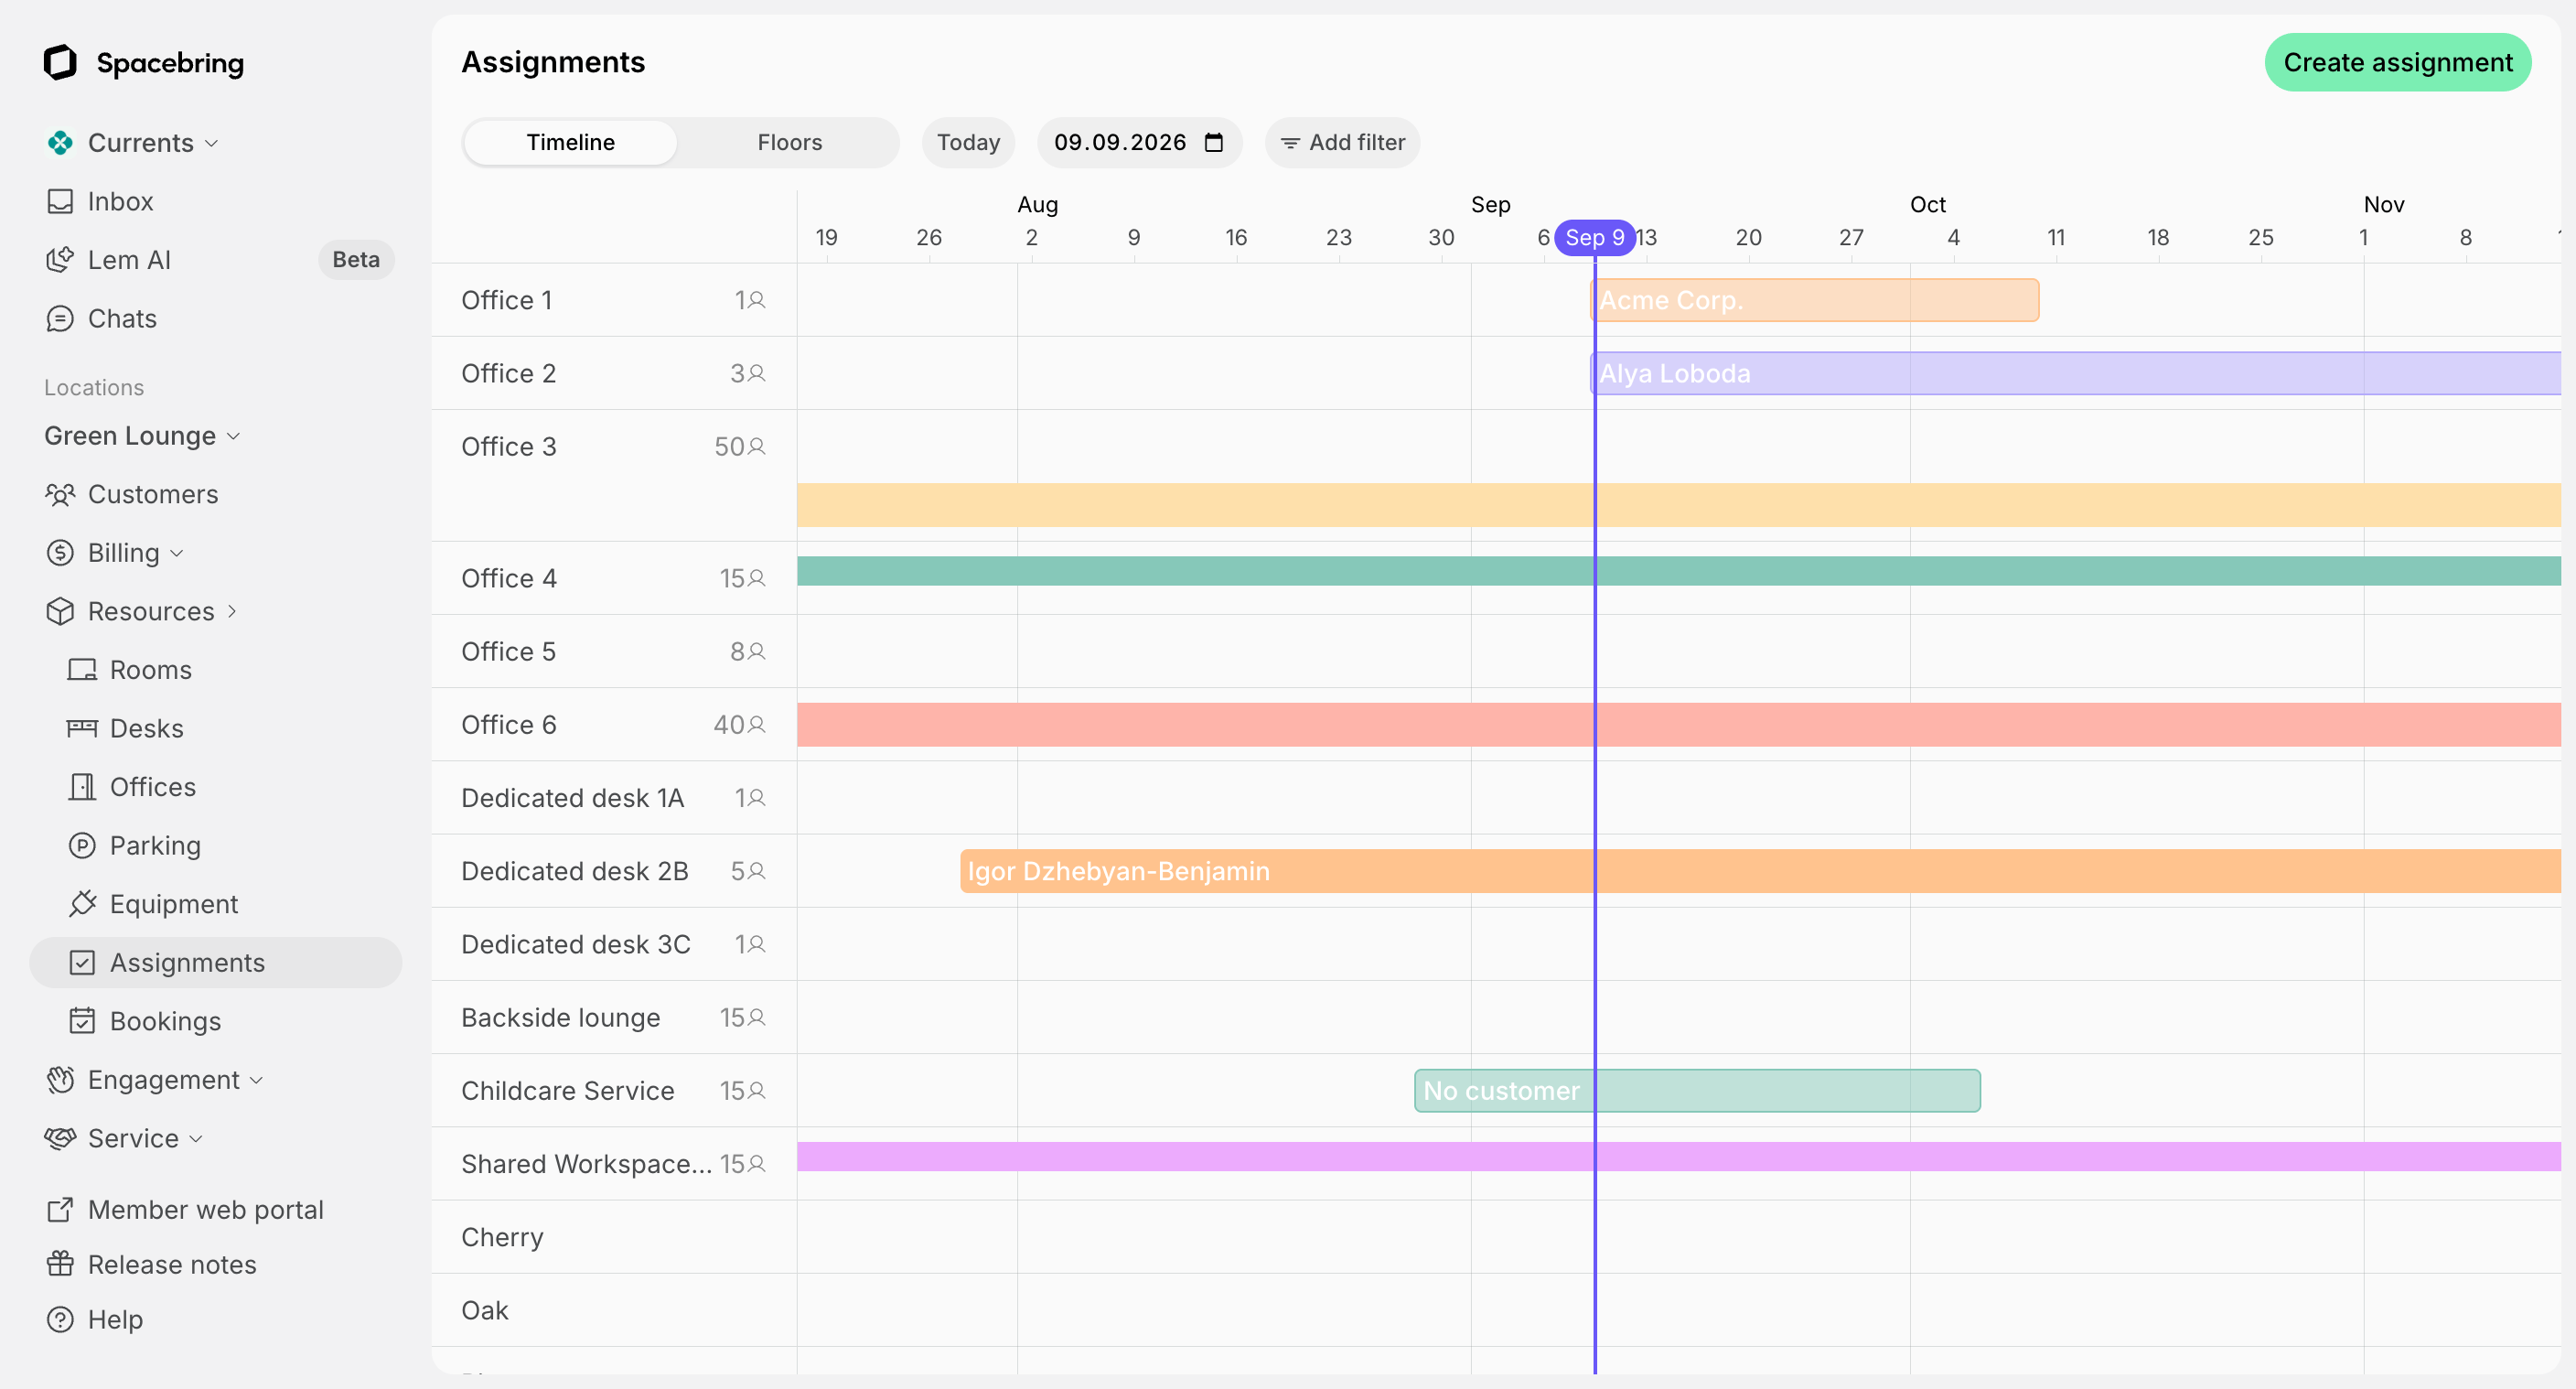Click the Help question mark icon
This screenshot has height=1389, width=2576.
pyautogui.click(x=60, y=1320)
